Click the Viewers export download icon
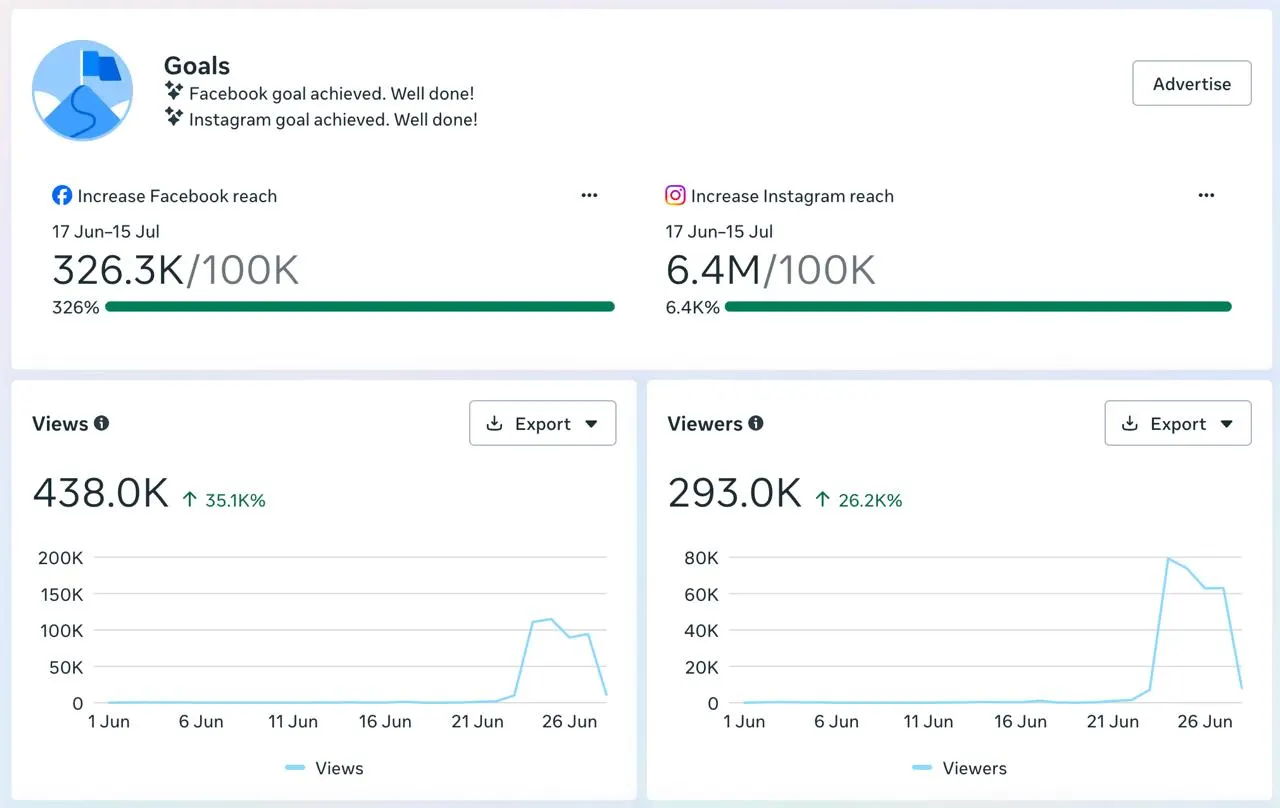The width and height of the screenshot is (1280, 808). tap(1130, 424)
